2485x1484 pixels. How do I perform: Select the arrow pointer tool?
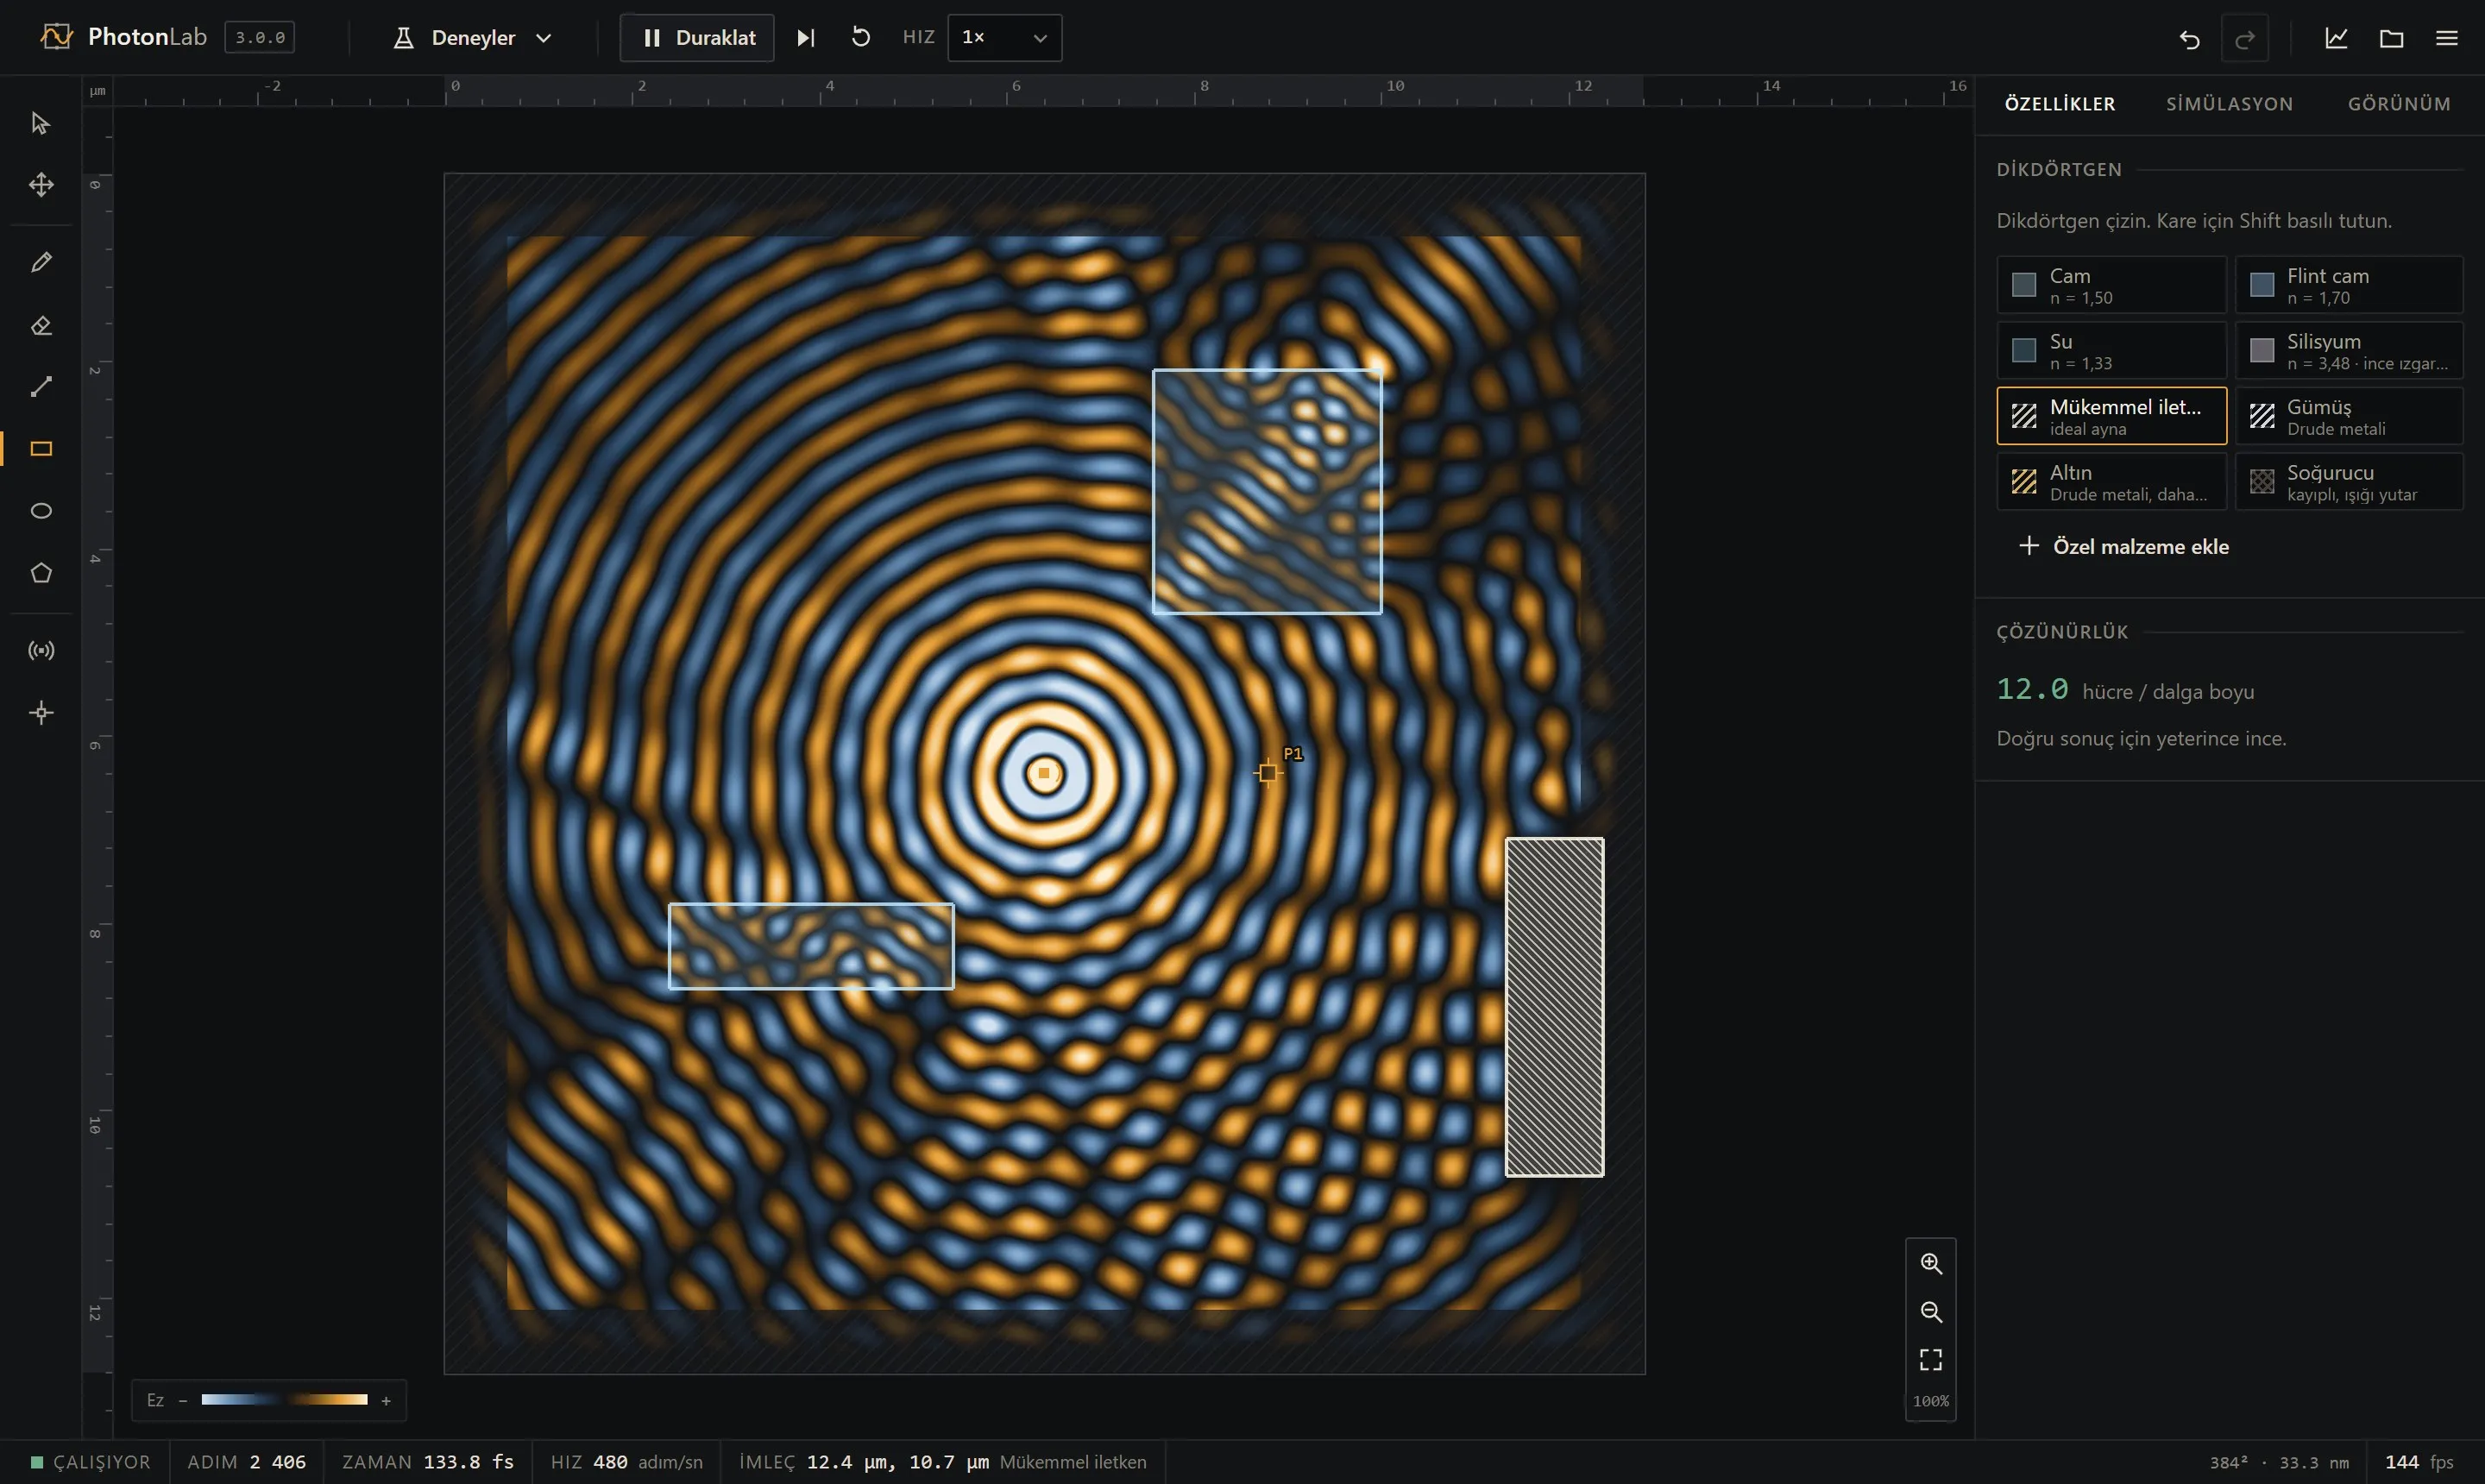pyautogui.click(x=41, y=123)
